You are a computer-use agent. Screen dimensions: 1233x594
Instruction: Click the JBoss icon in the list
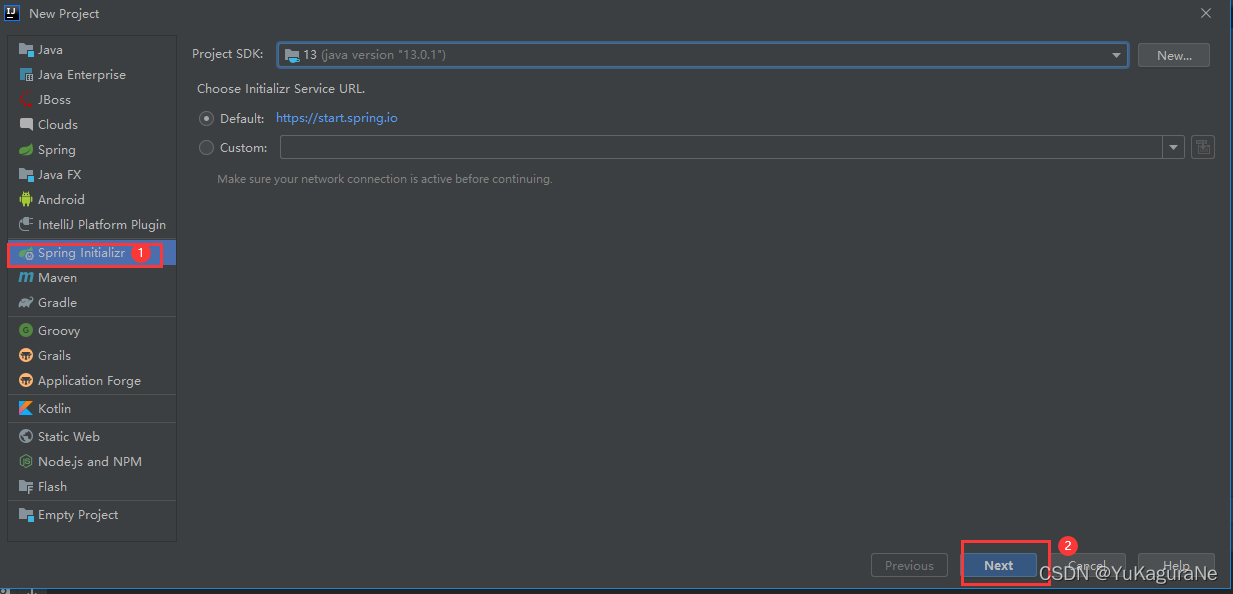click(26, 100)
